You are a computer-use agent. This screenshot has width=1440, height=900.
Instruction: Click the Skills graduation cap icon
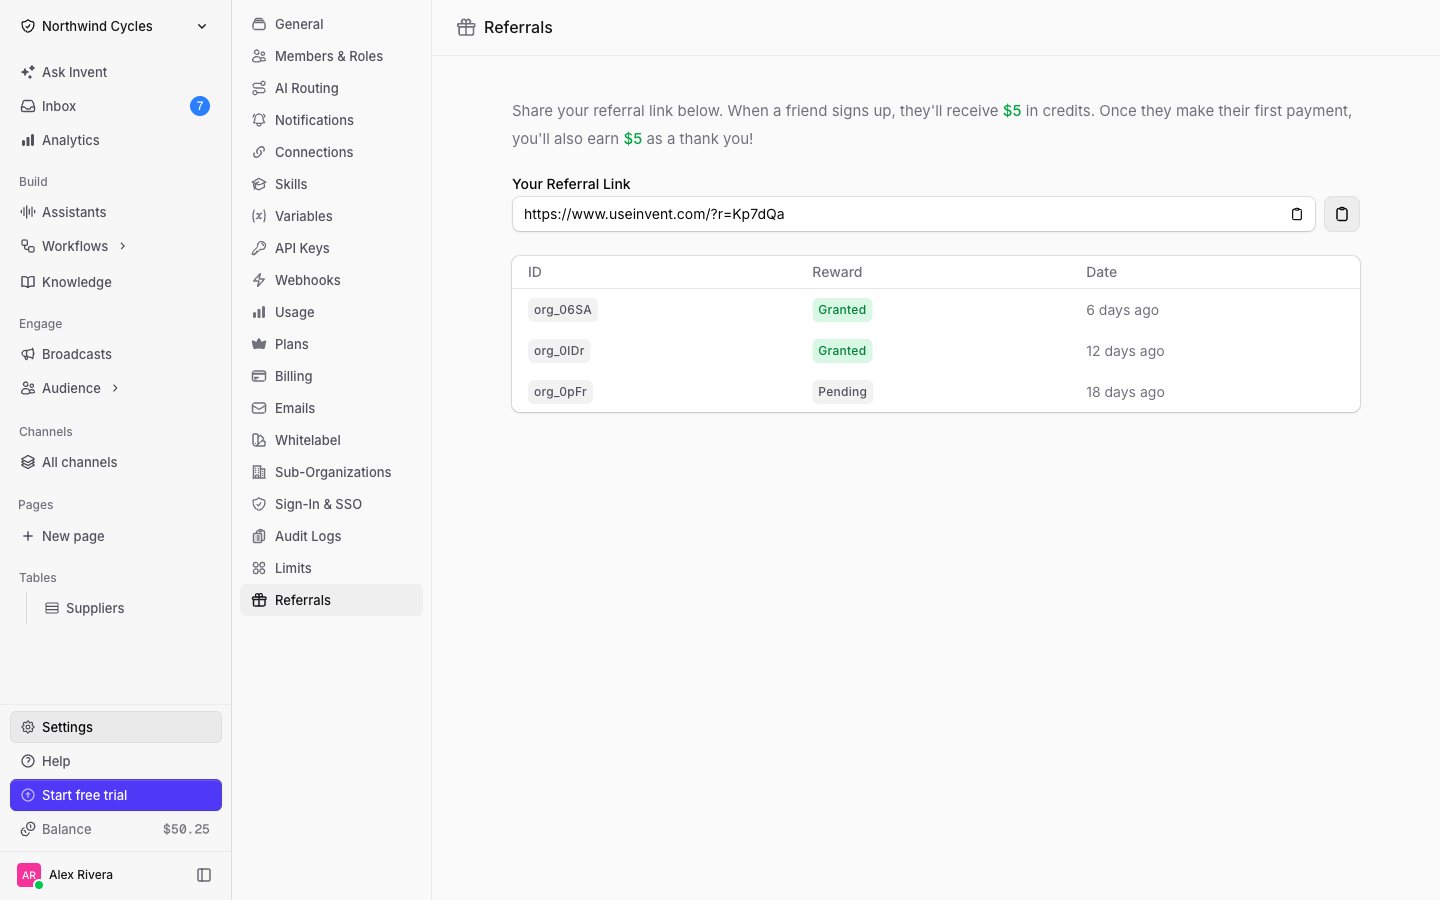(259, 184)
